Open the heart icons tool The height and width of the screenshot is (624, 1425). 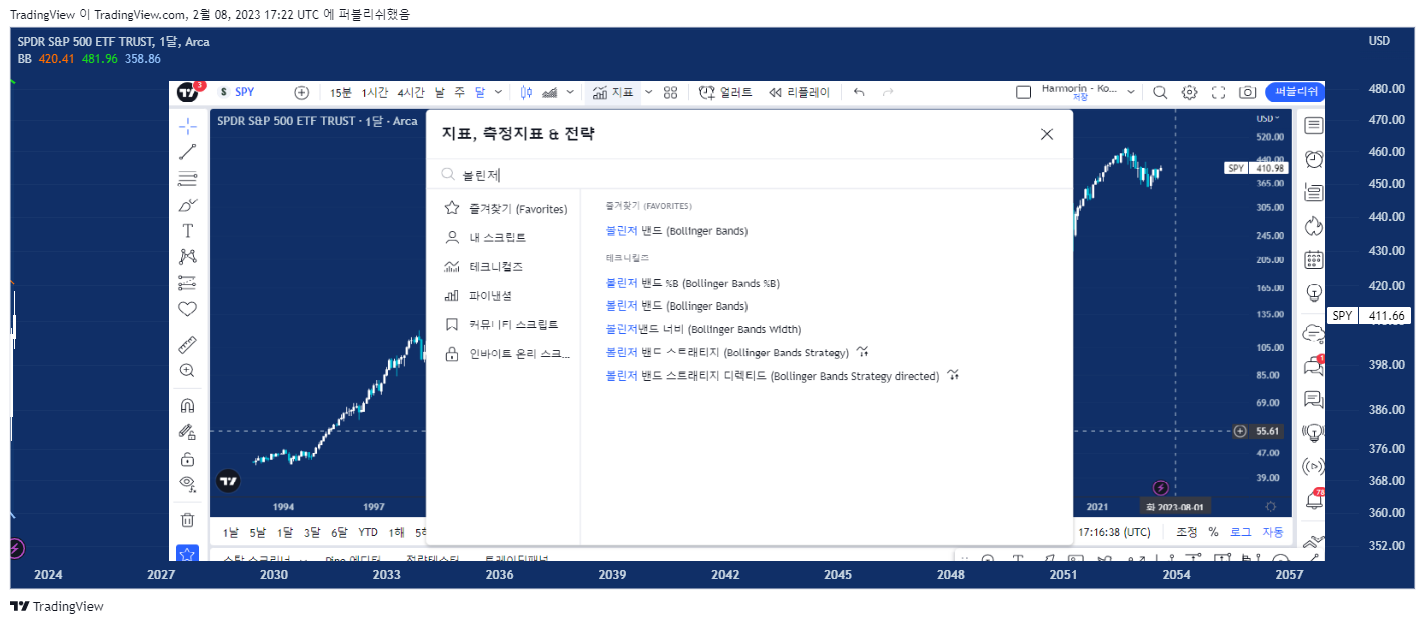point(187,309)
